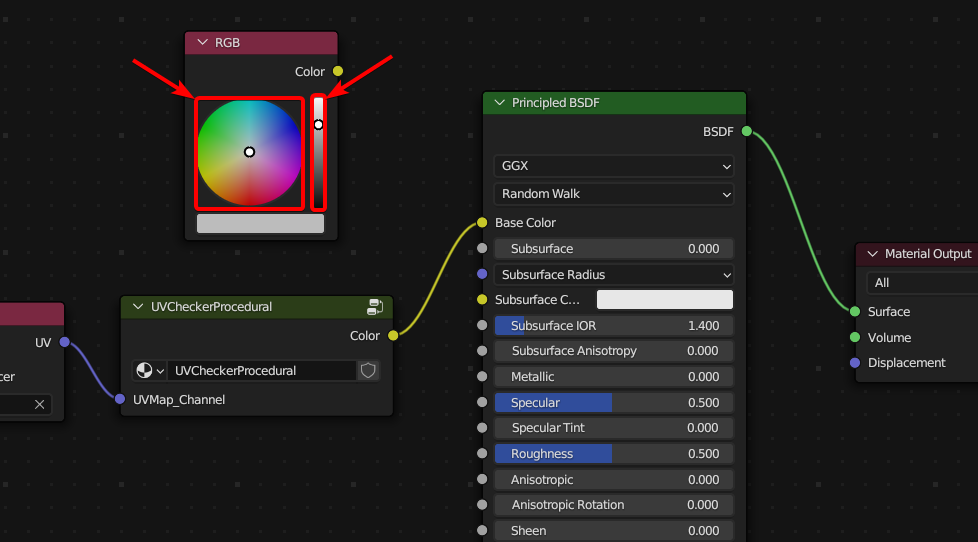978x542 pixels.
Task: Click the Anisotropic 0.000 value field
Action: click(614, 480)
